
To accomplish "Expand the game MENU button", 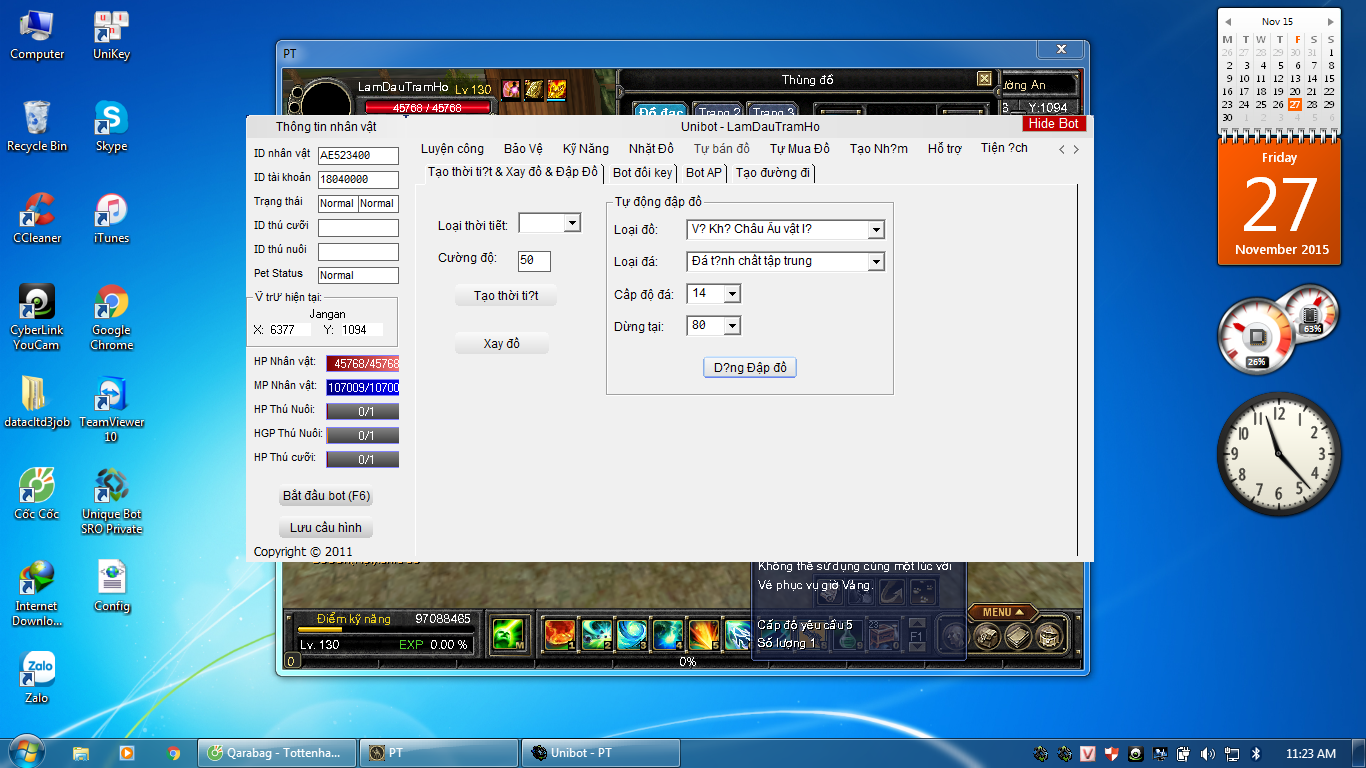I will [1003, 612].
